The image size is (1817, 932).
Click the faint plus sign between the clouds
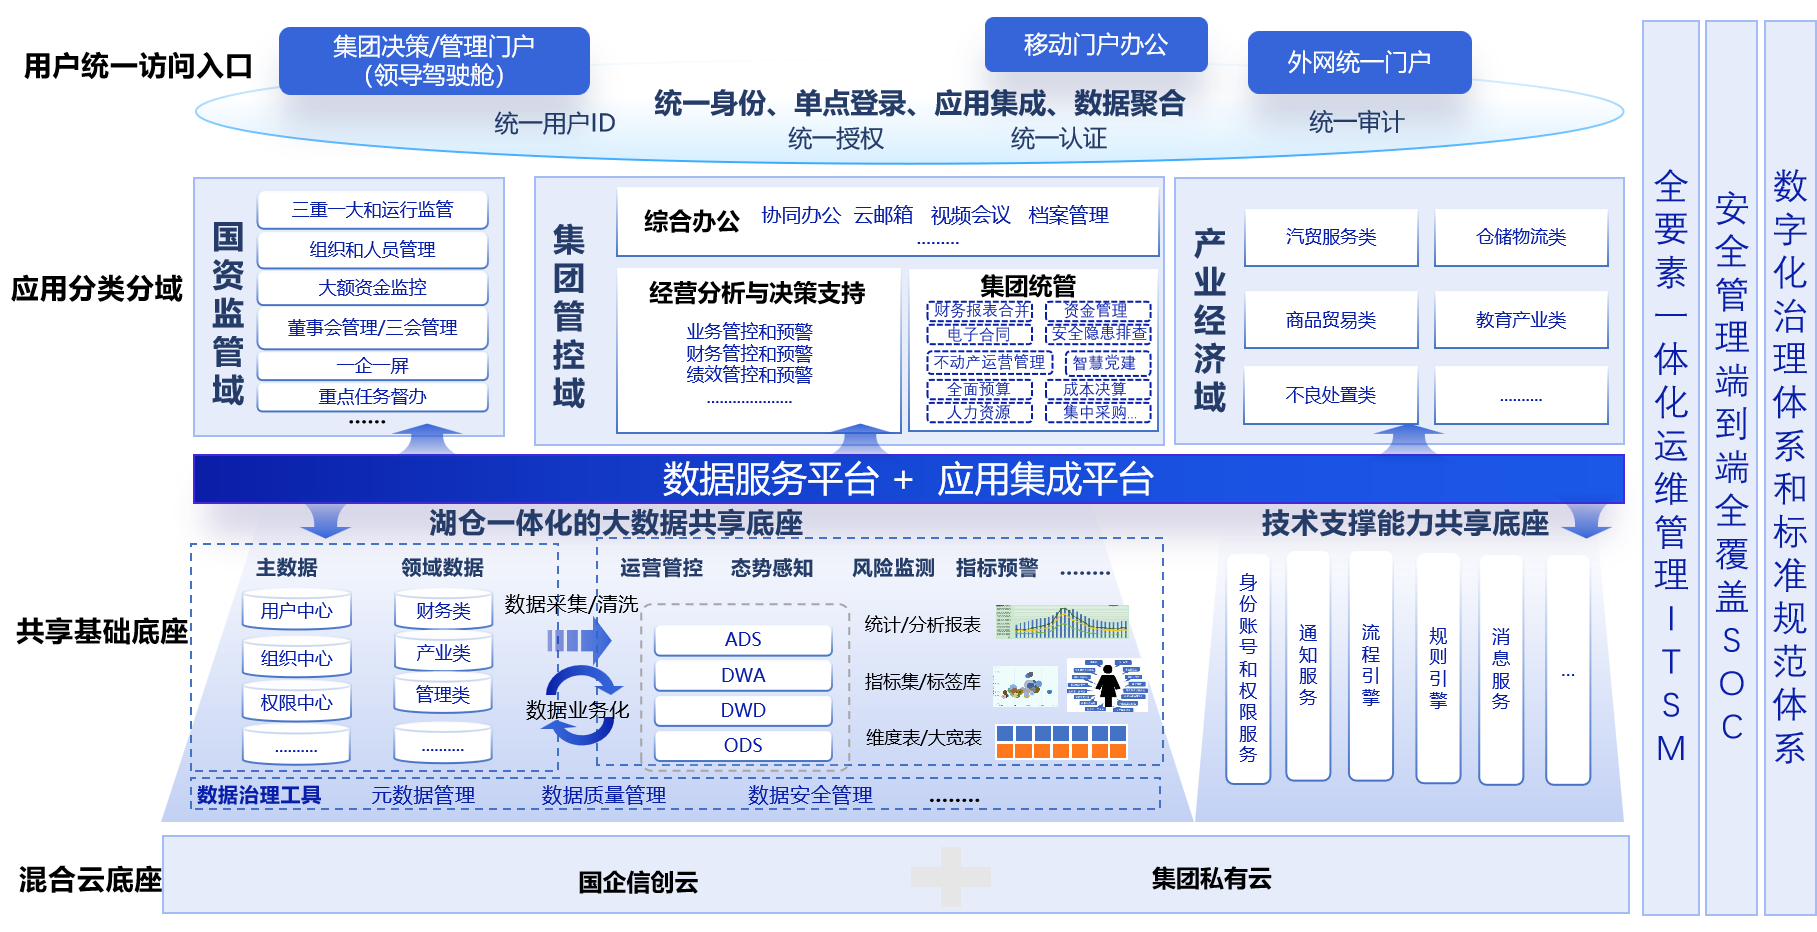(x=950, y=877)
